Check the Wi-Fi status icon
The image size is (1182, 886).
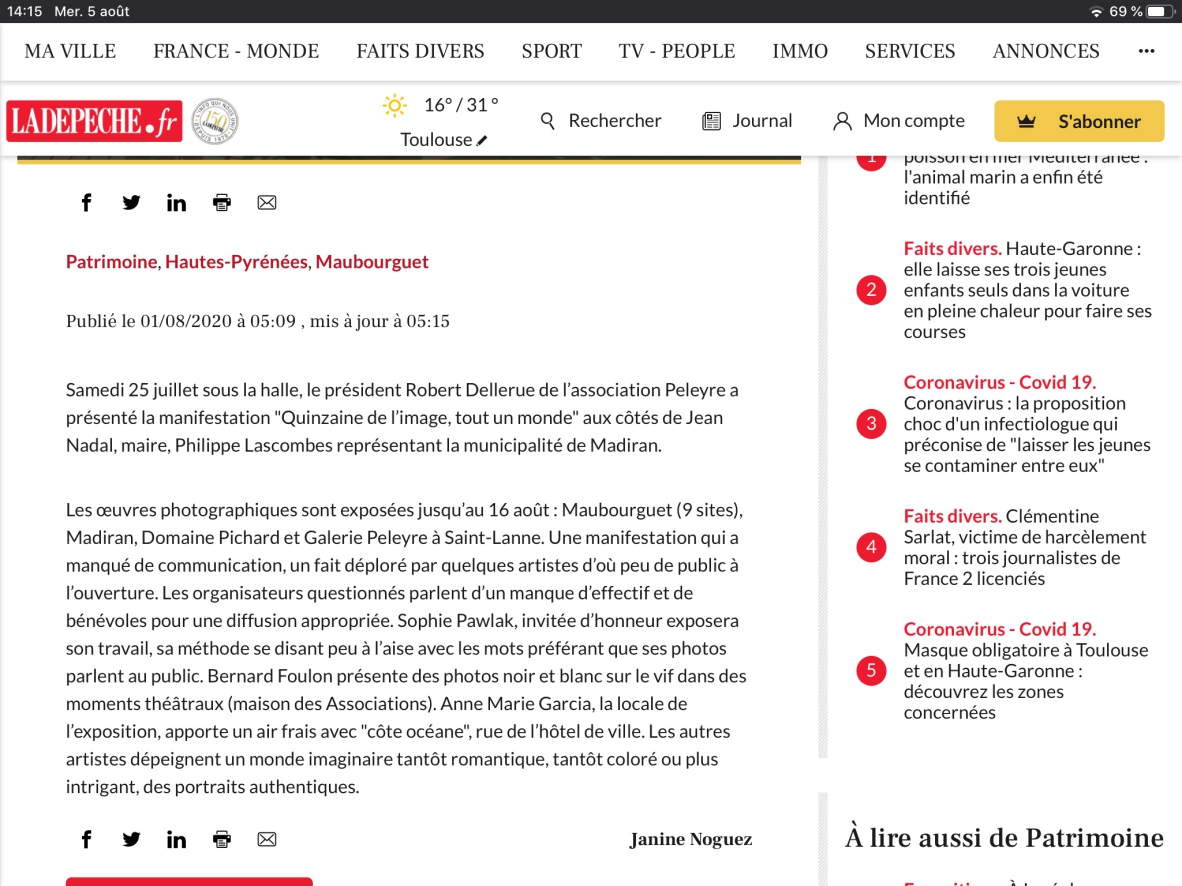click(x=1096, y=11)
